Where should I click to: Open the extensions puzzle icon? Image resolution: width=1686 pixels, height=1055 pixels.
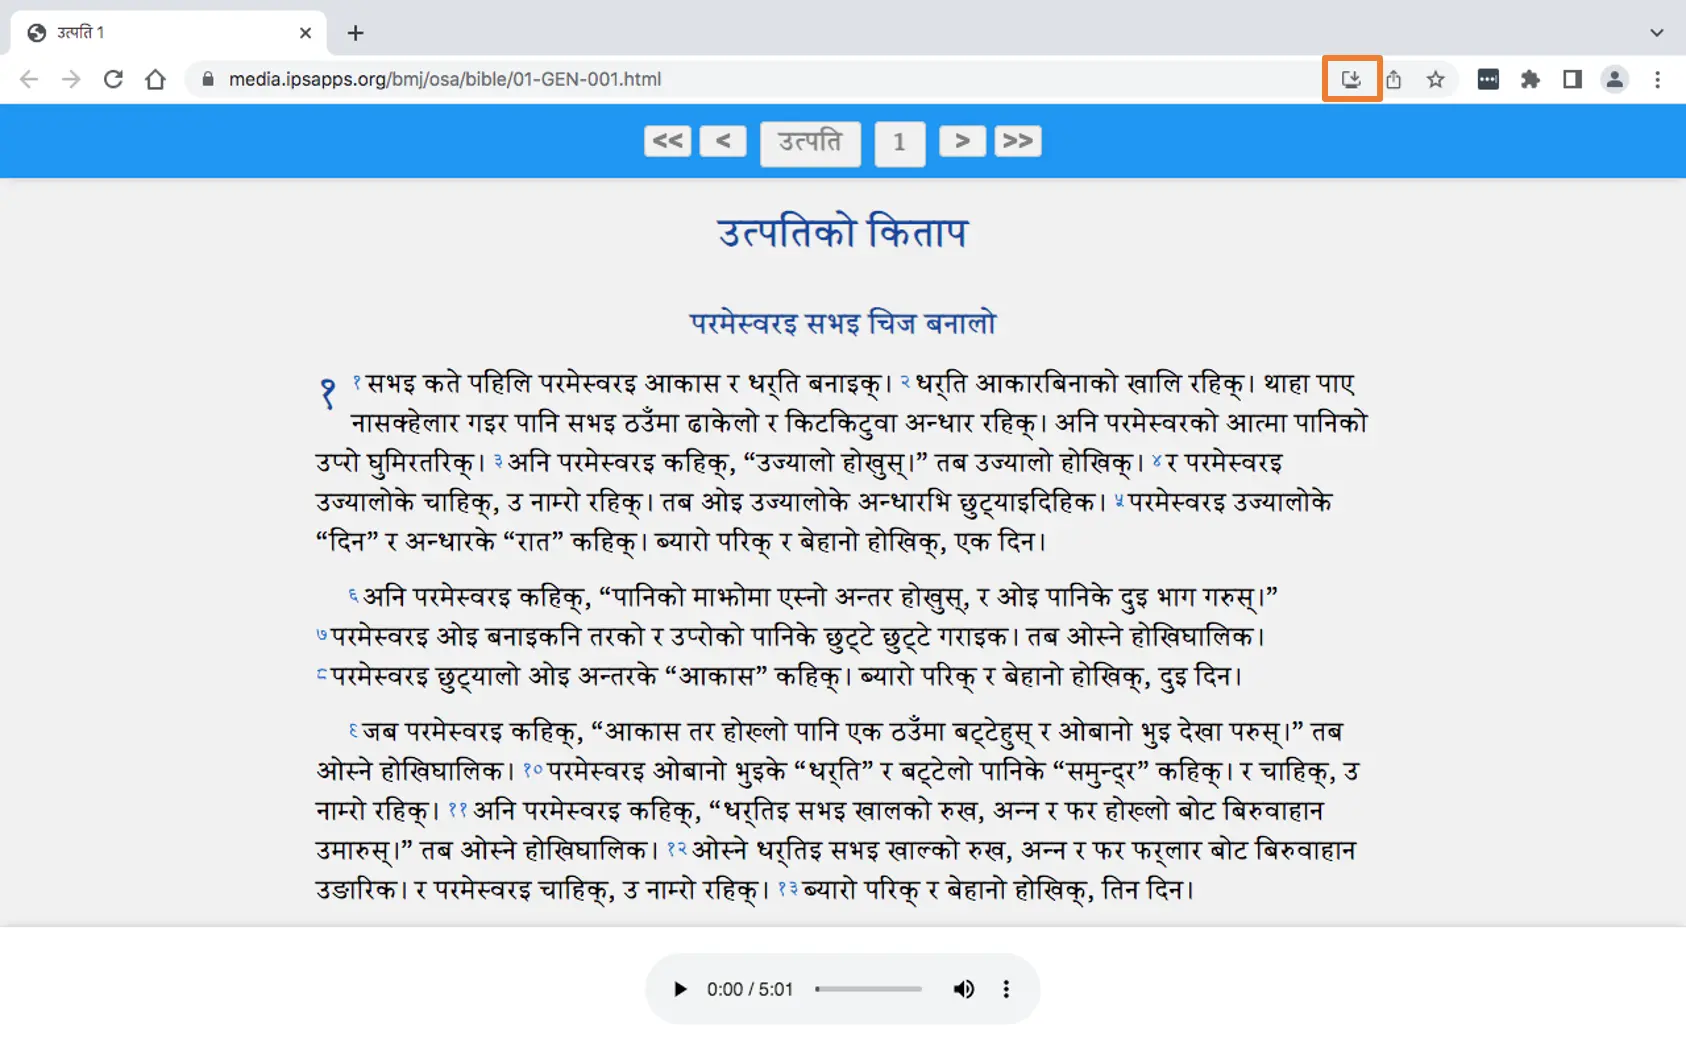click(x=1530, y=79)
